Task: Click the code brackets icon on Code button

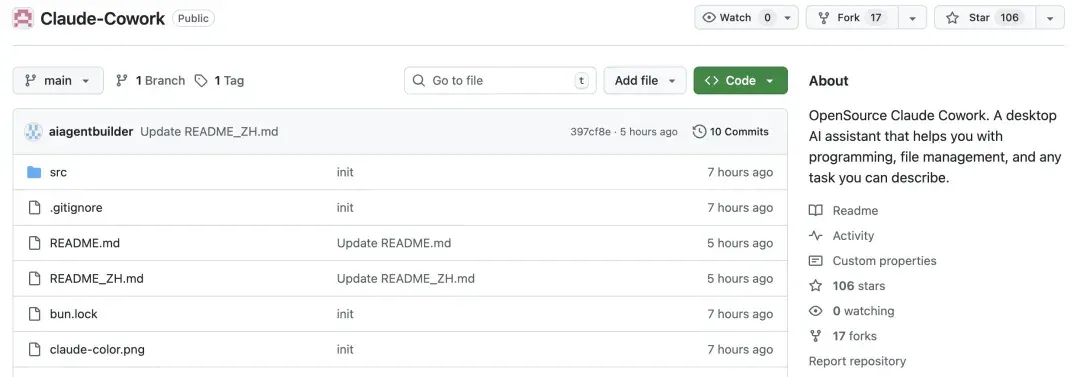Action: click(712, 81)
